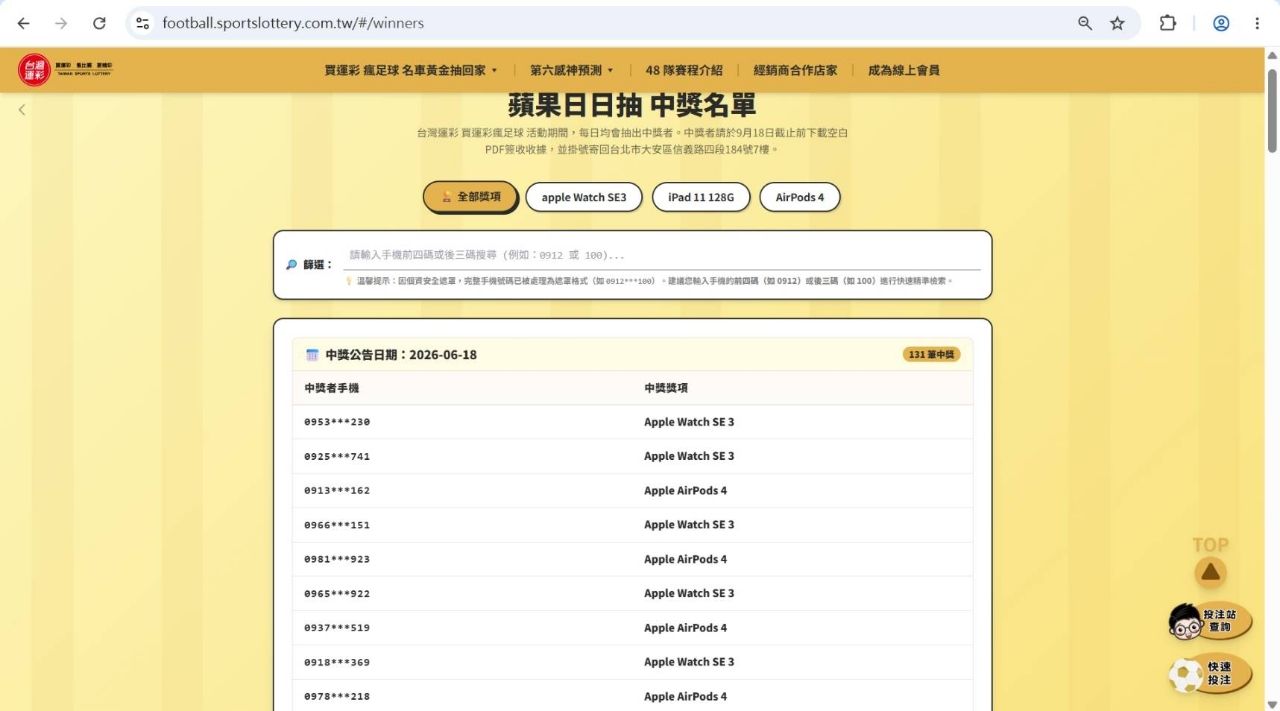Select the 全部獎項 filter tab
The width and height of the screenshot is (1280, 711).
coord(469,197)
